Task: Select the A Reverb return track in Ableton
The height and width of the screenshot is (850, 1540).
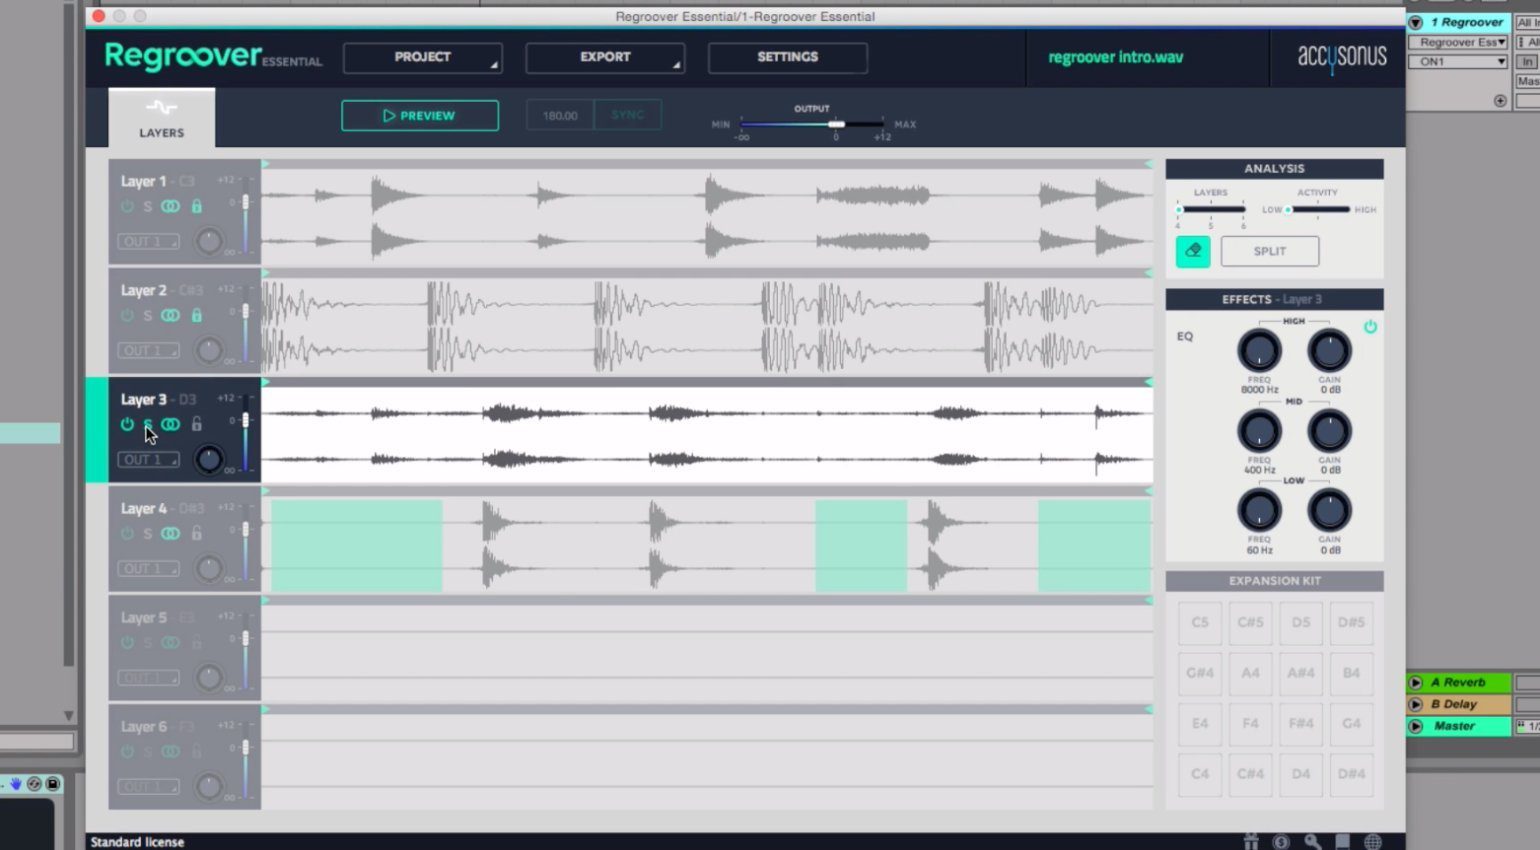Action: coord(1458,682)
